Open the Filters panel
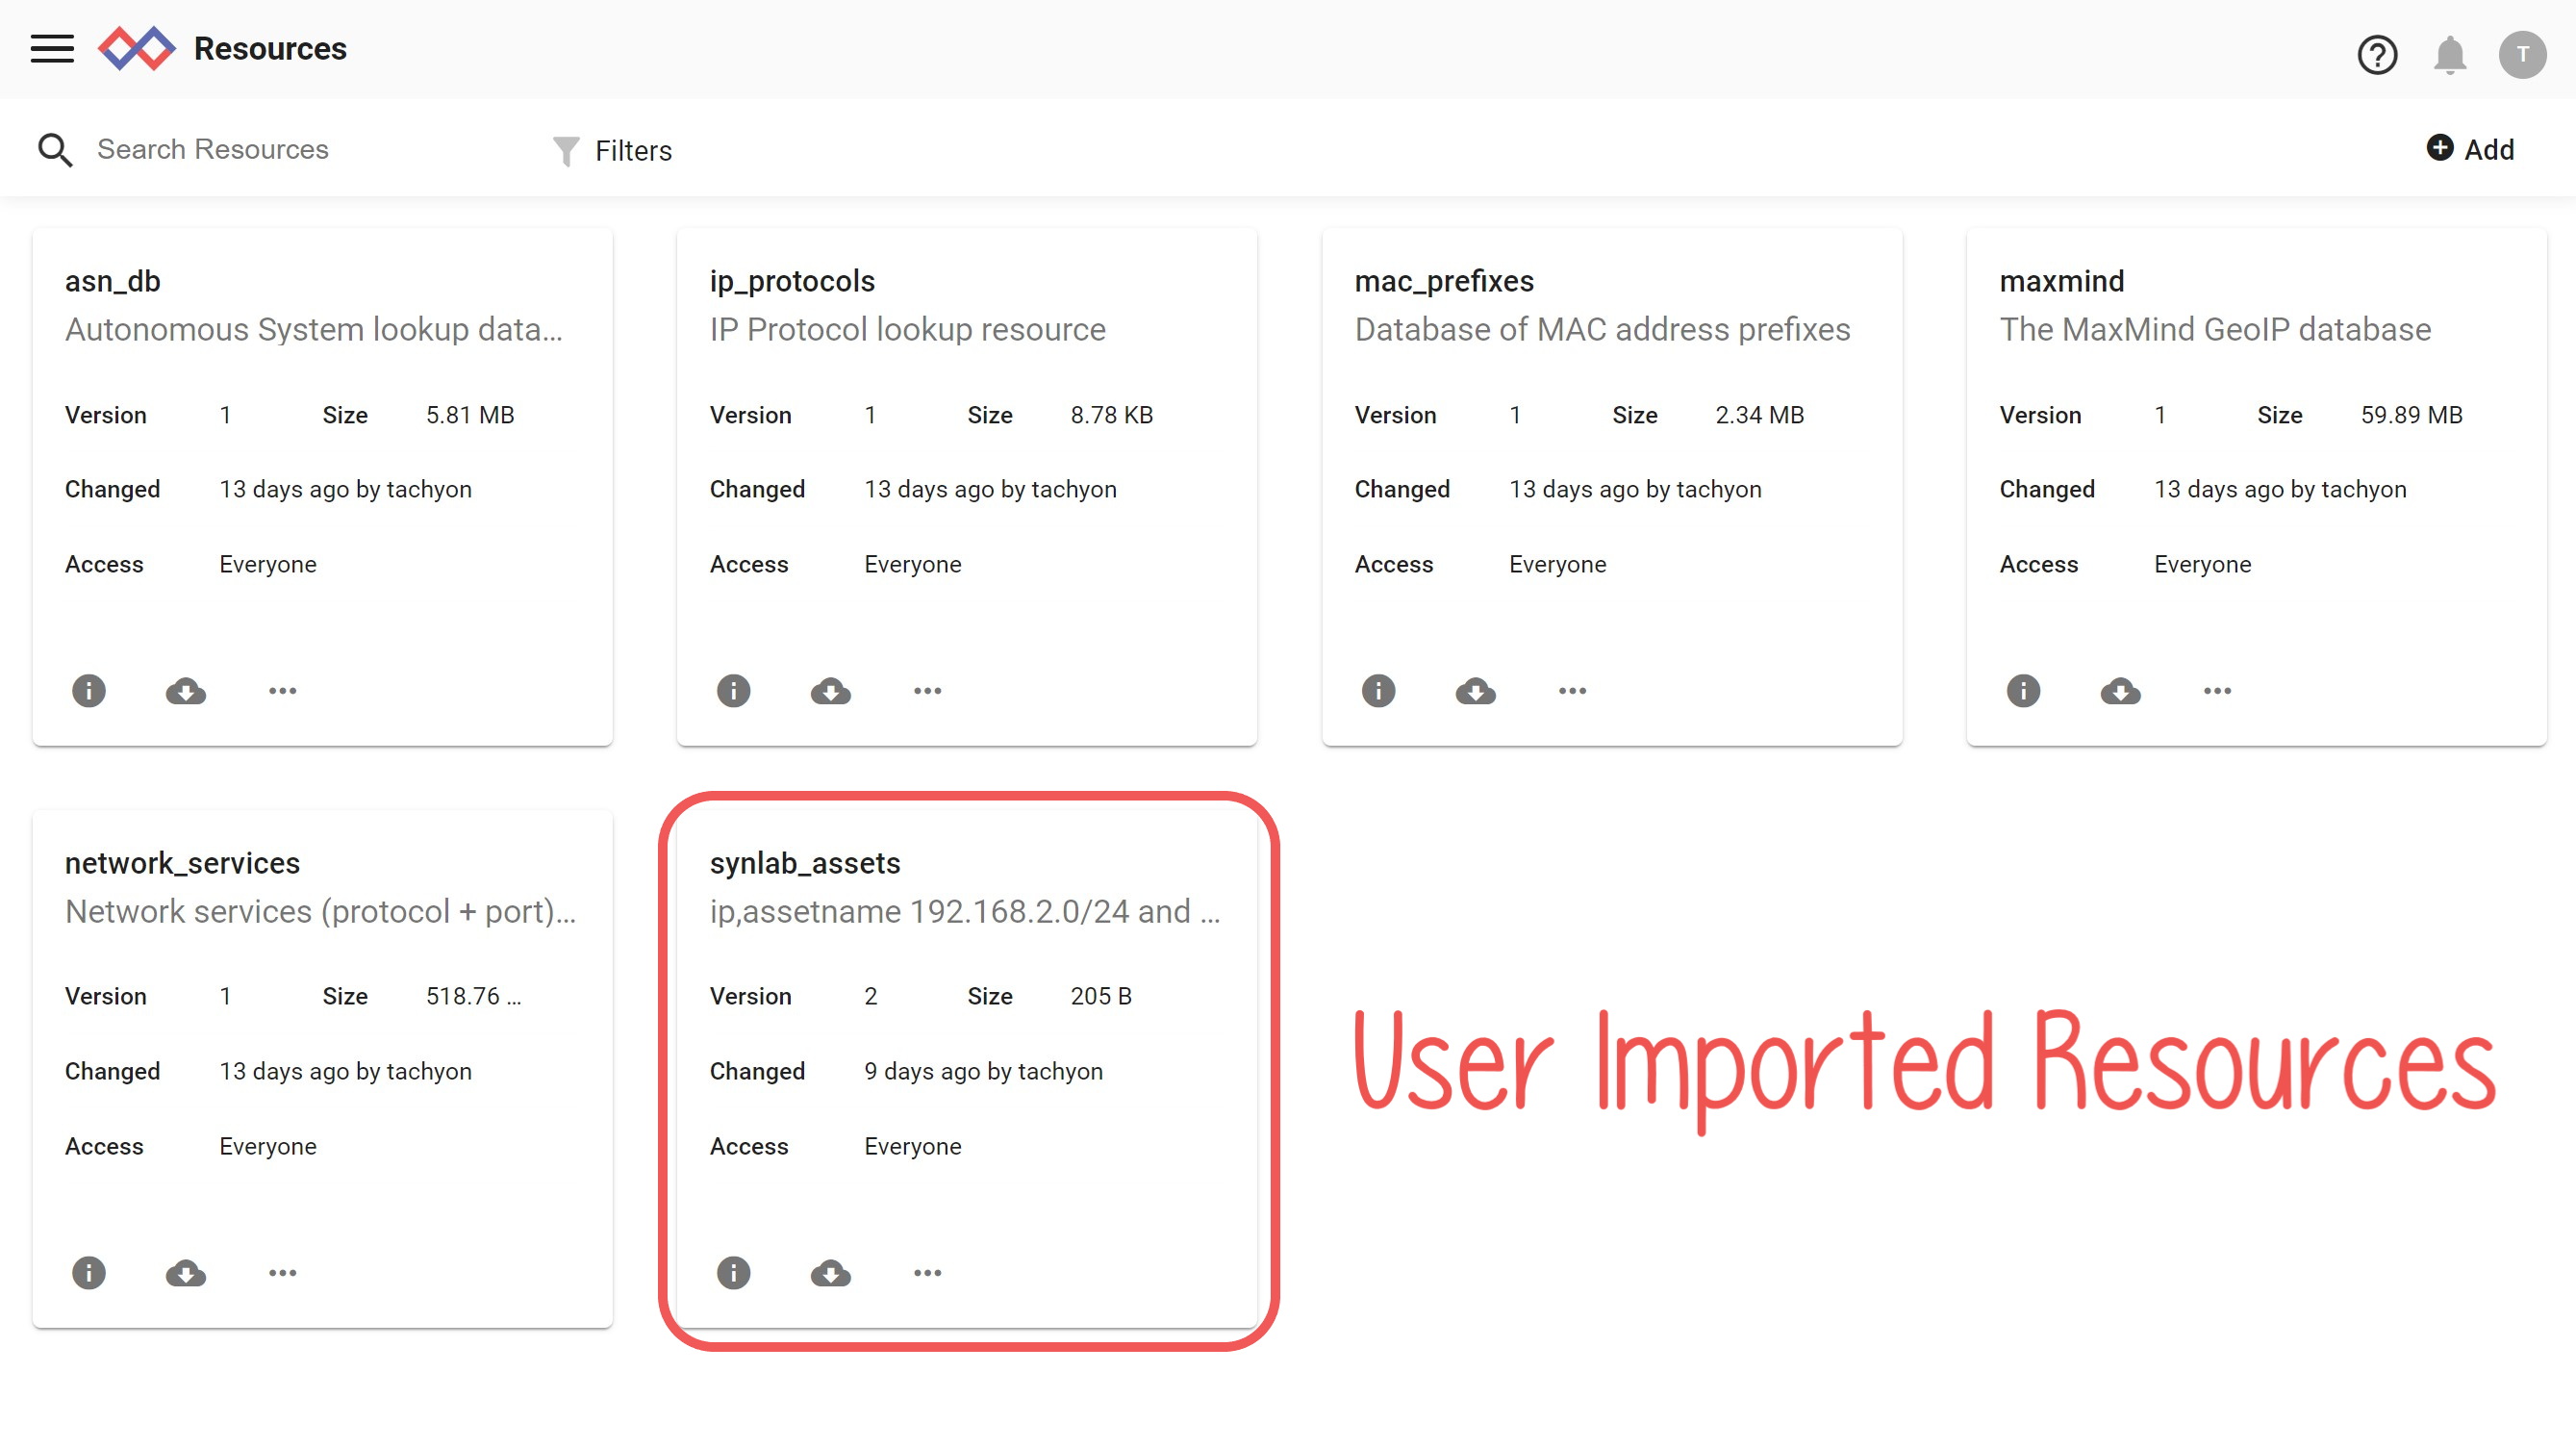Image resolution: width=2576 pixels, height=1449 pixels. coord(613,150)
